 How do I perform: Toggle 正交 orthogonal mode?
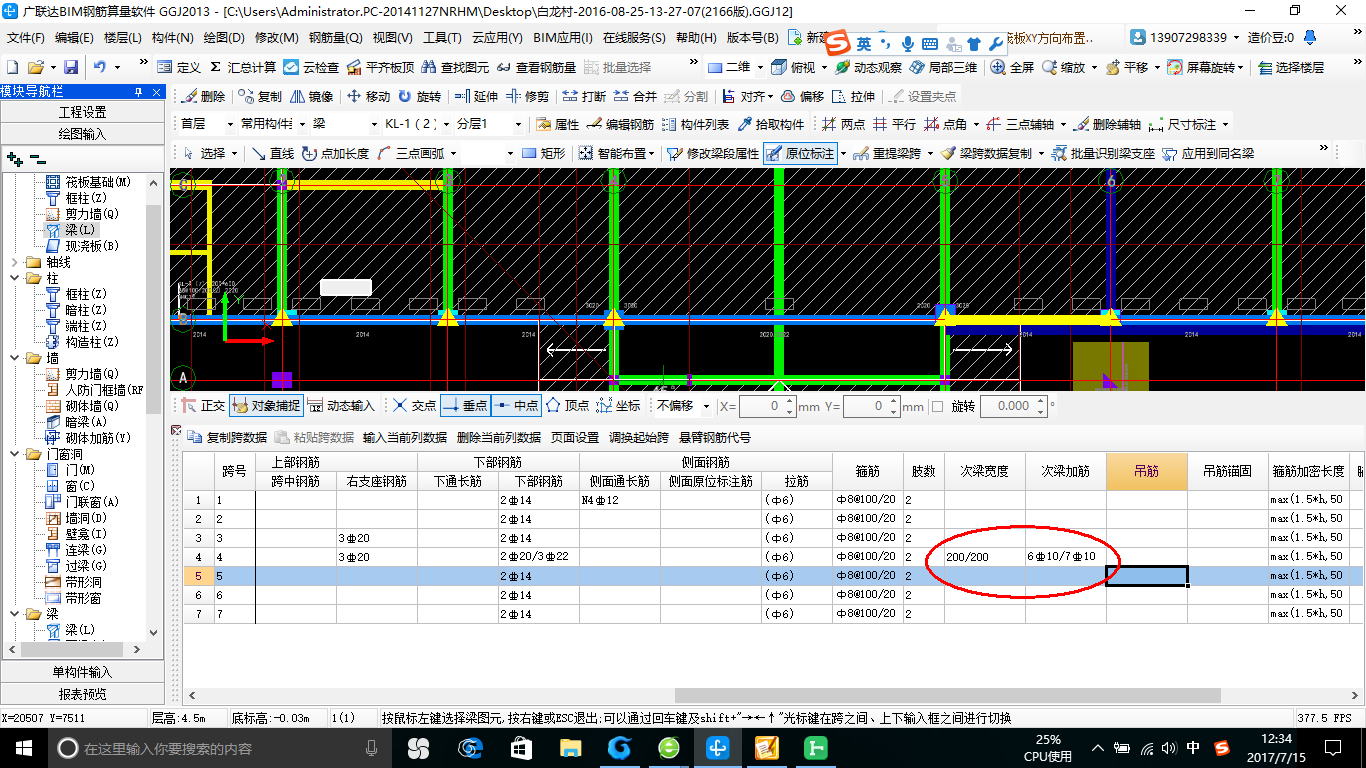[x=203, y=406]
